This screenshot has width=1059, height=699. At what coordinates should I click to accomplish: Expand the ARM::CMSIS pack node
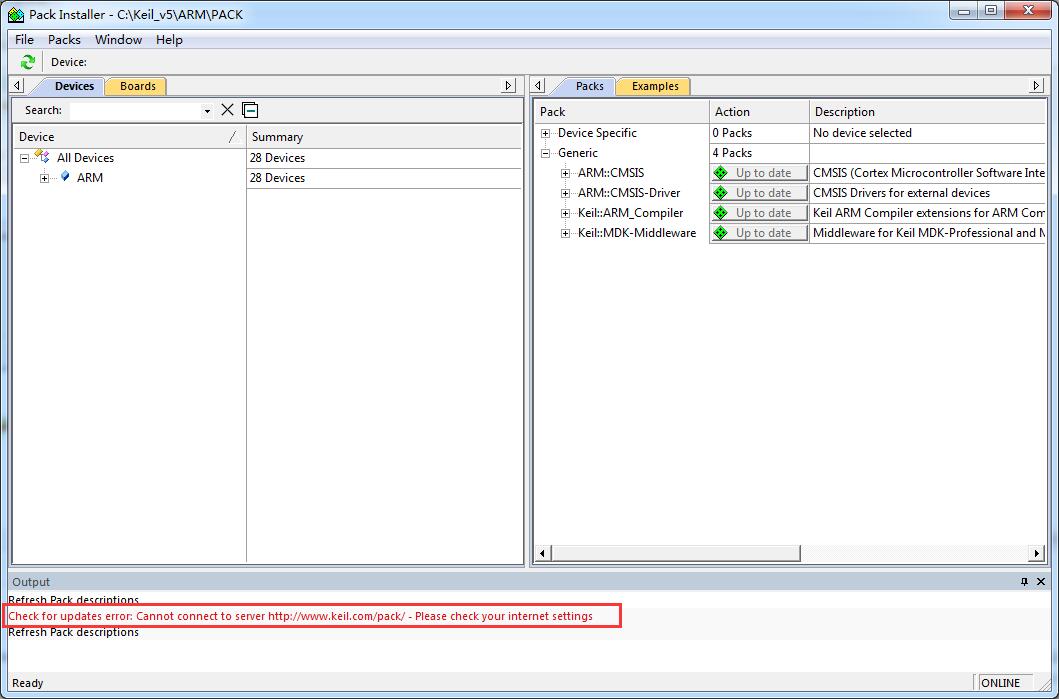(x=565, y=174)
